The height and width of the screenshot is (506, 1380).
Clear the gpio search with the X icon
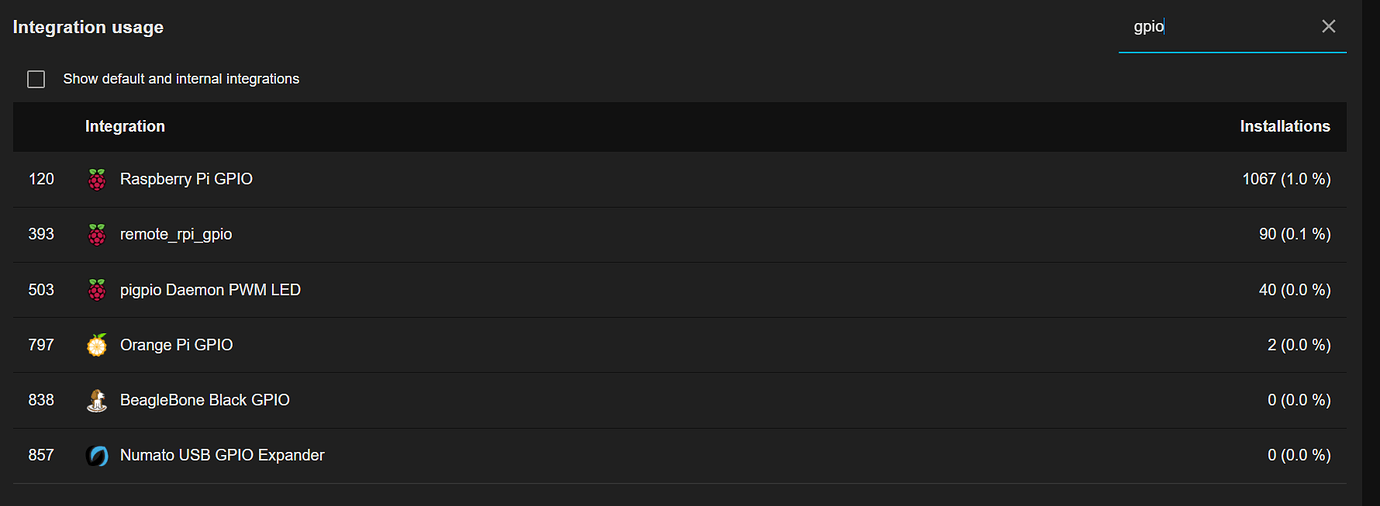tap(1328, 27)
